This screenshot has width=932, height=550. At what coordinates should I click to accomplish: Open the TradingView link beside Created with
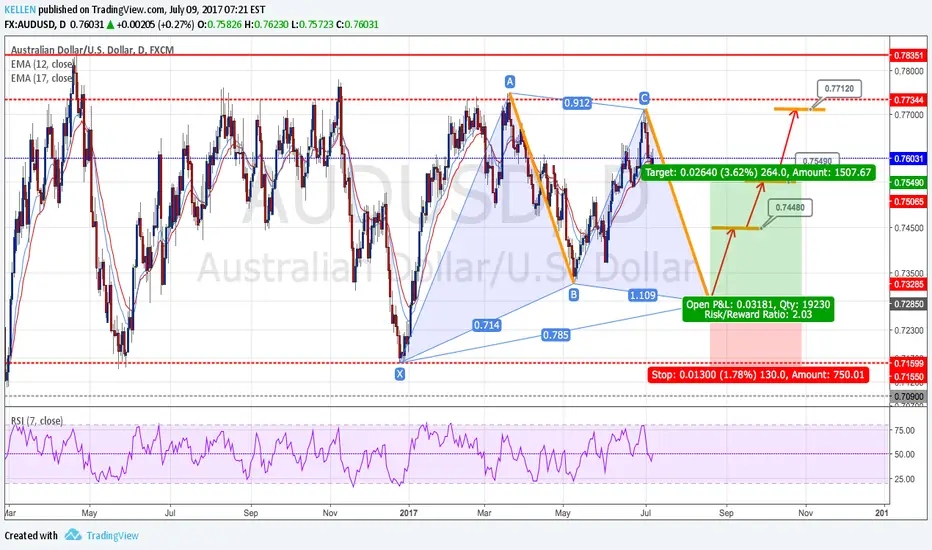(x=112, y=536)
